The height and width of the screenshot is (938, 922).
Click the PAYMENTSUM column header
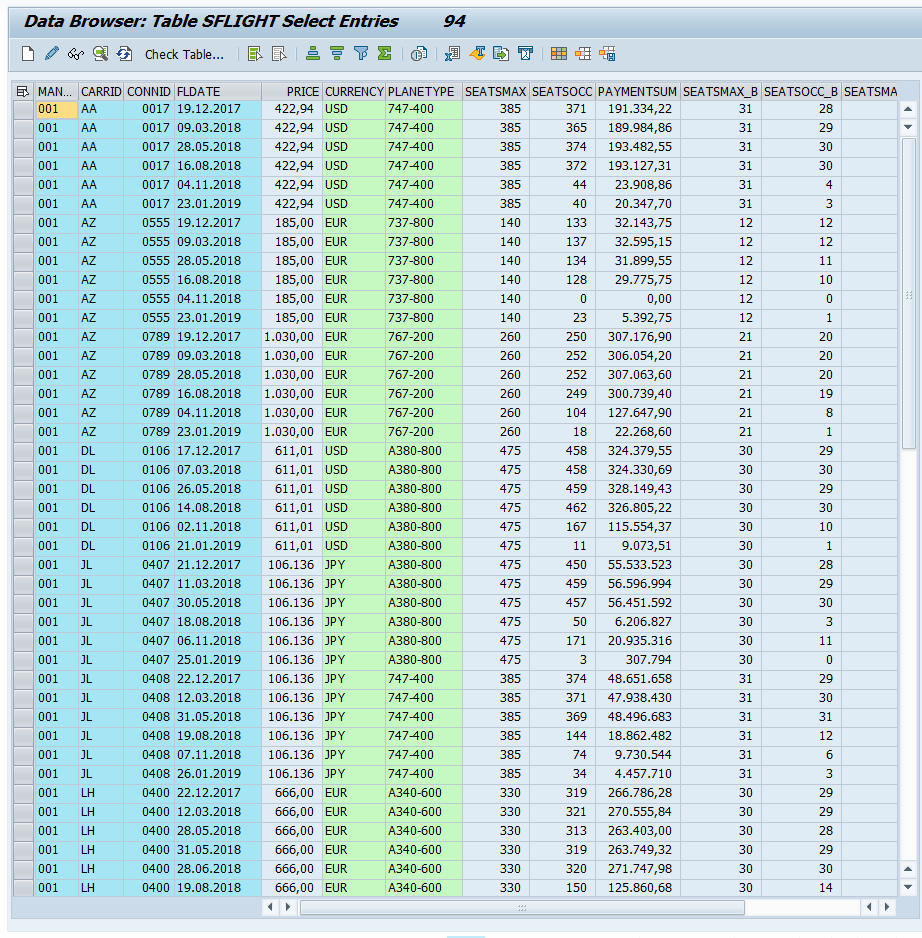(x=637, y=92)
